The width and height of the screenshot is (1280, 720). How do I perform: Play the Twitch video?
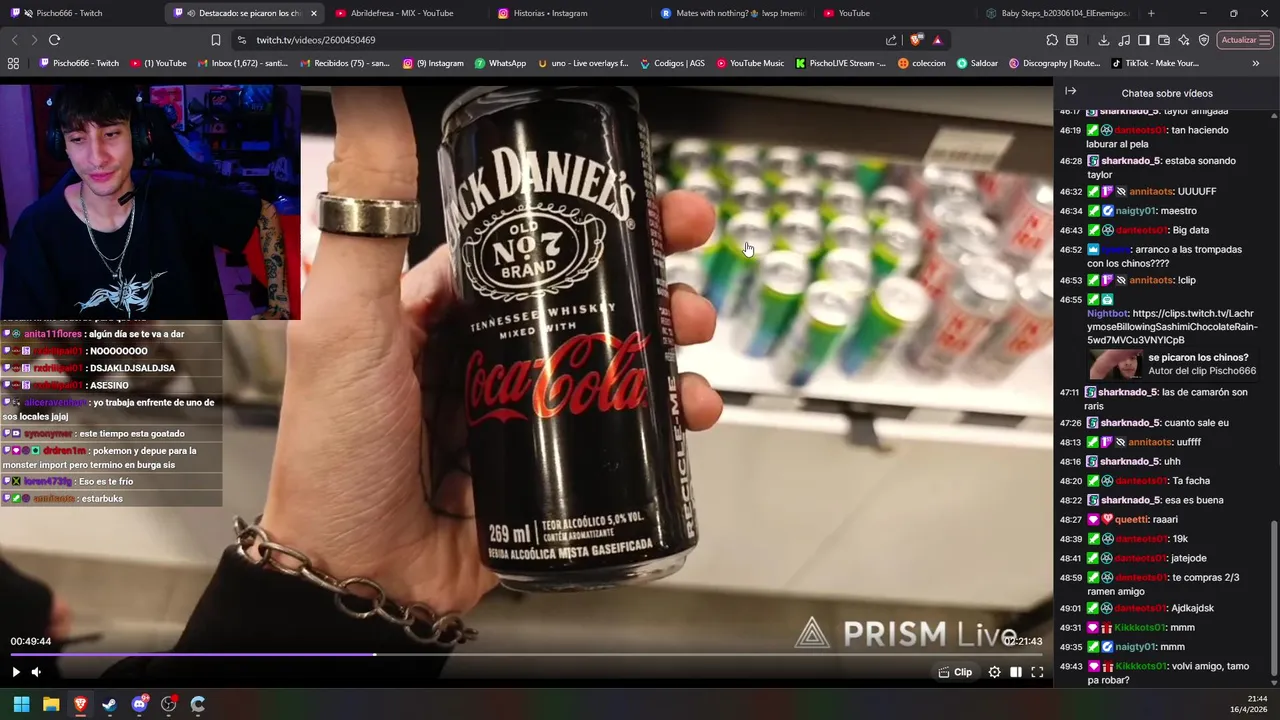15,672
